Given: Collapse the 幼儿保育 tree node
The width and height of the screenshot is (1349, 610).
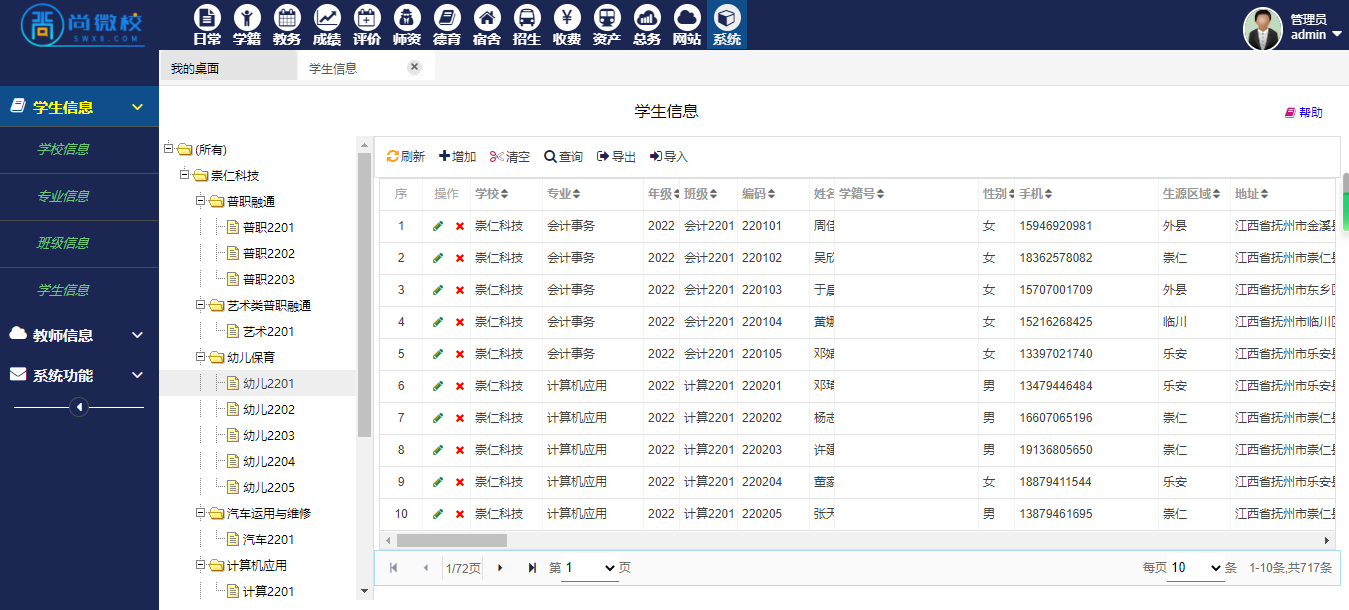Looking at the screenshot, I should coord(200,357).
